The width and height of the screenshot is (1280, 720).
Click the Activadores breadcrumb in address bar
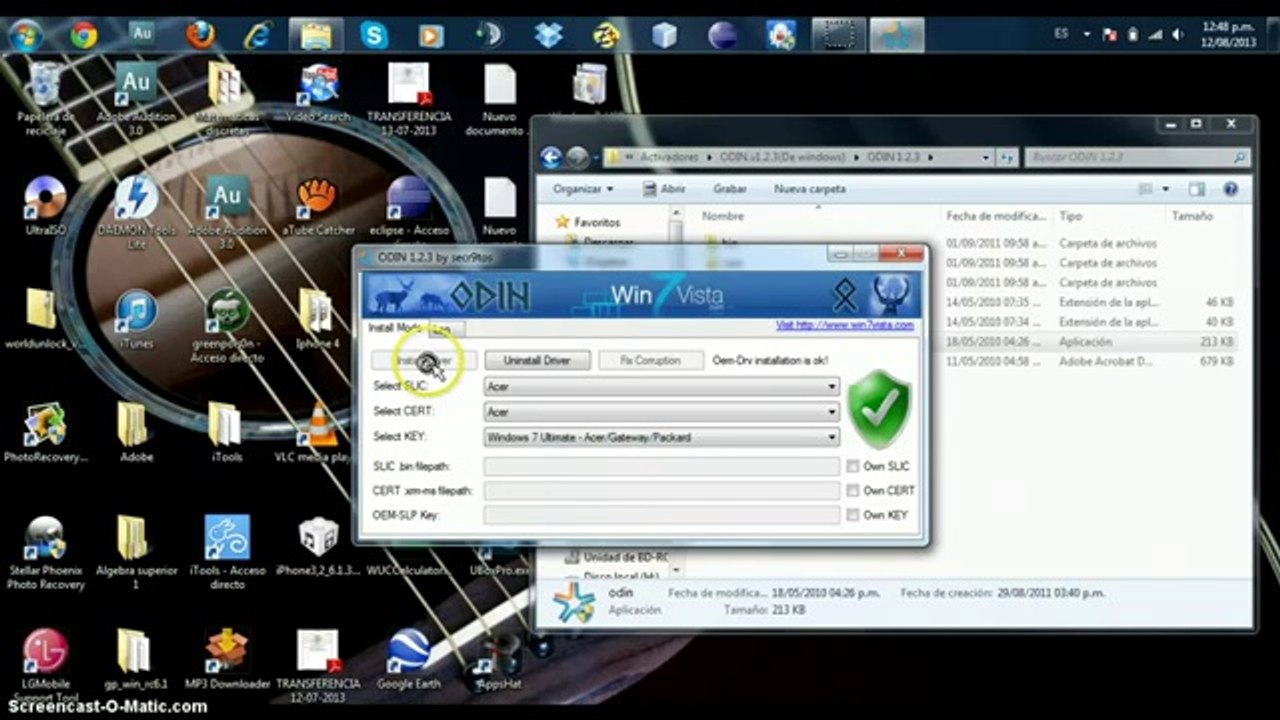click(669, 158)
